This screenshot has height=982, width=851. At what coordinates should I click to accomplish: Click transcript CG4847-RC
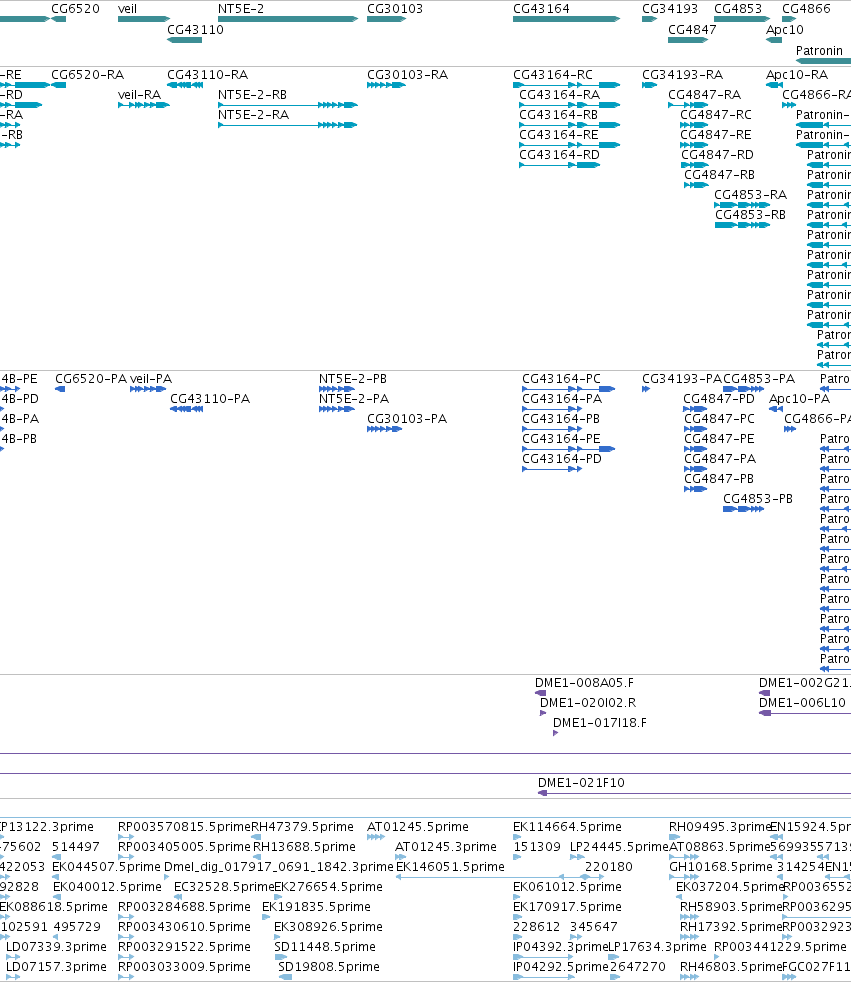[716, 115]
